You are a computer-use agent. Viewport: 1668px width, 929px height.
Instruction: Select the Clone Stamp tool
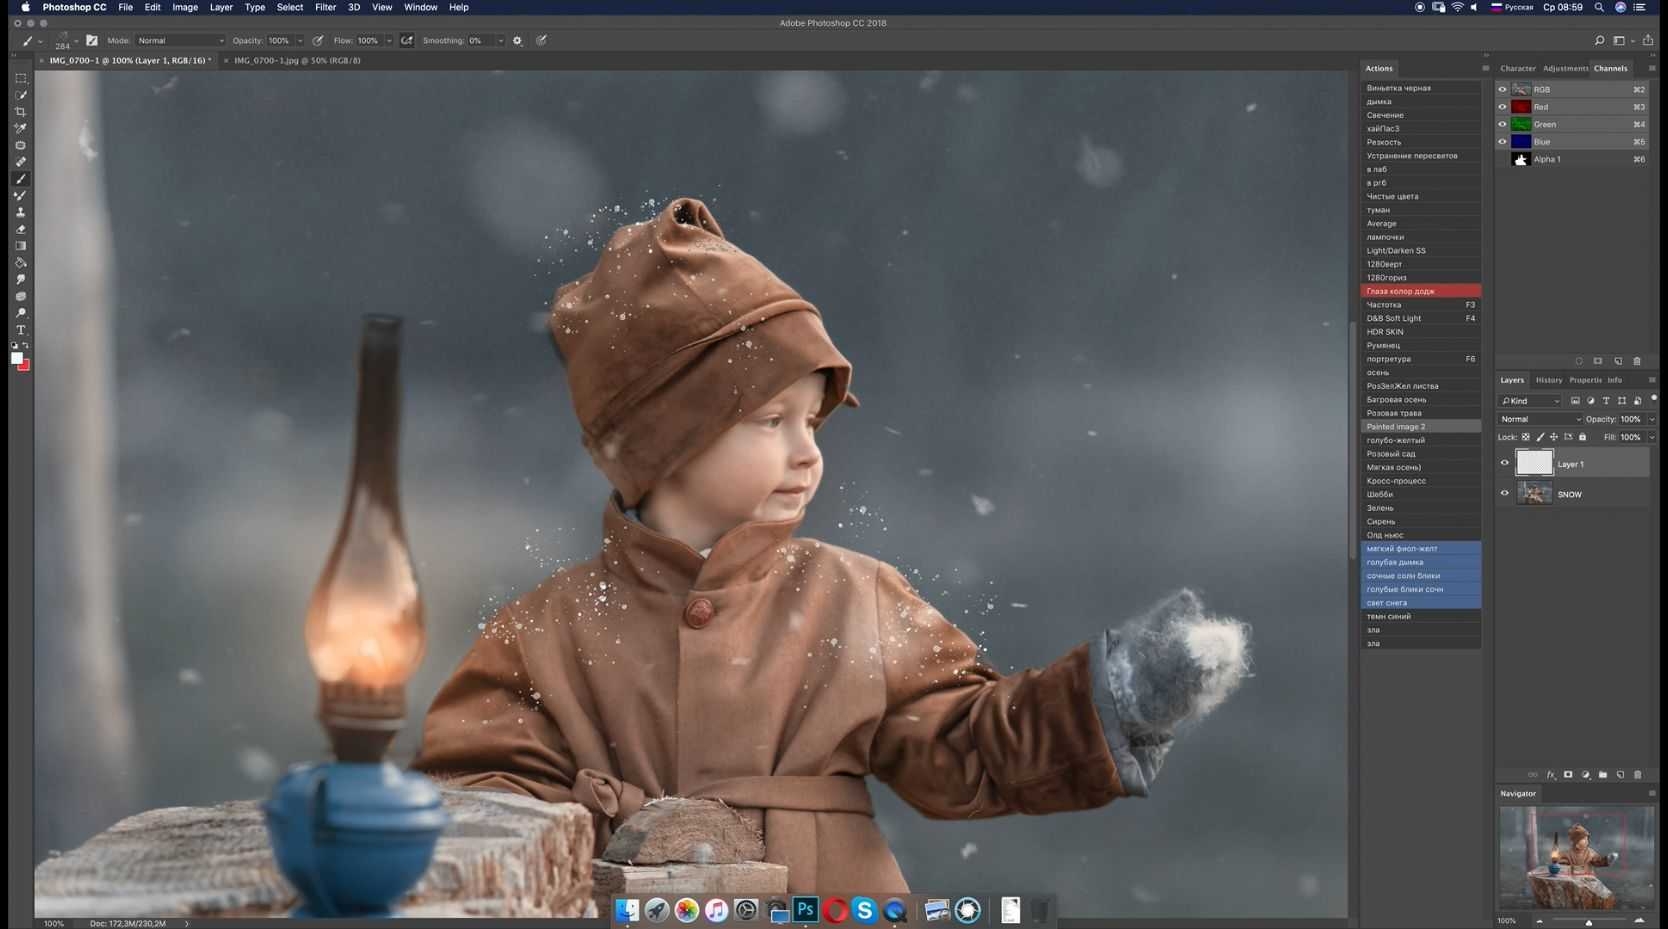(20, 213)
